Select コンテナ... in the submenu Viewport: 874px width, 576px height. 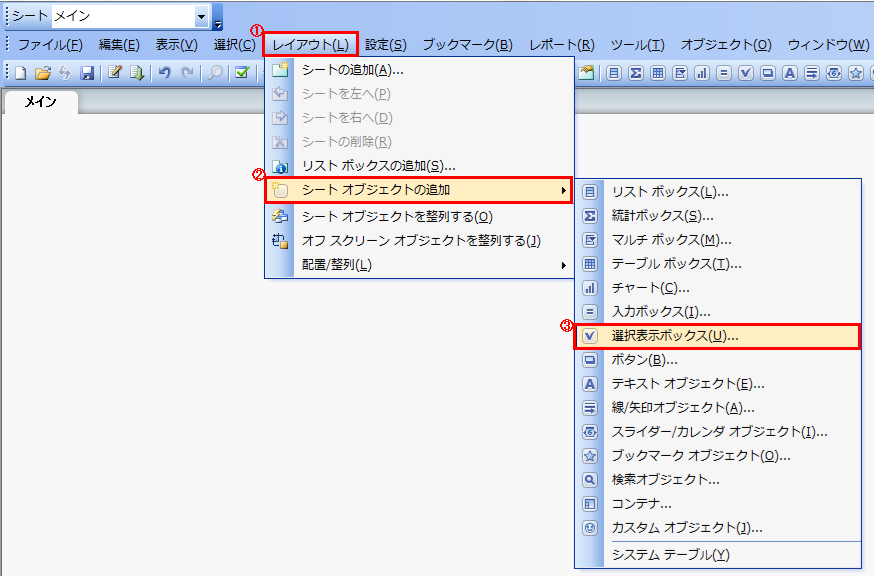click(718, 504)
